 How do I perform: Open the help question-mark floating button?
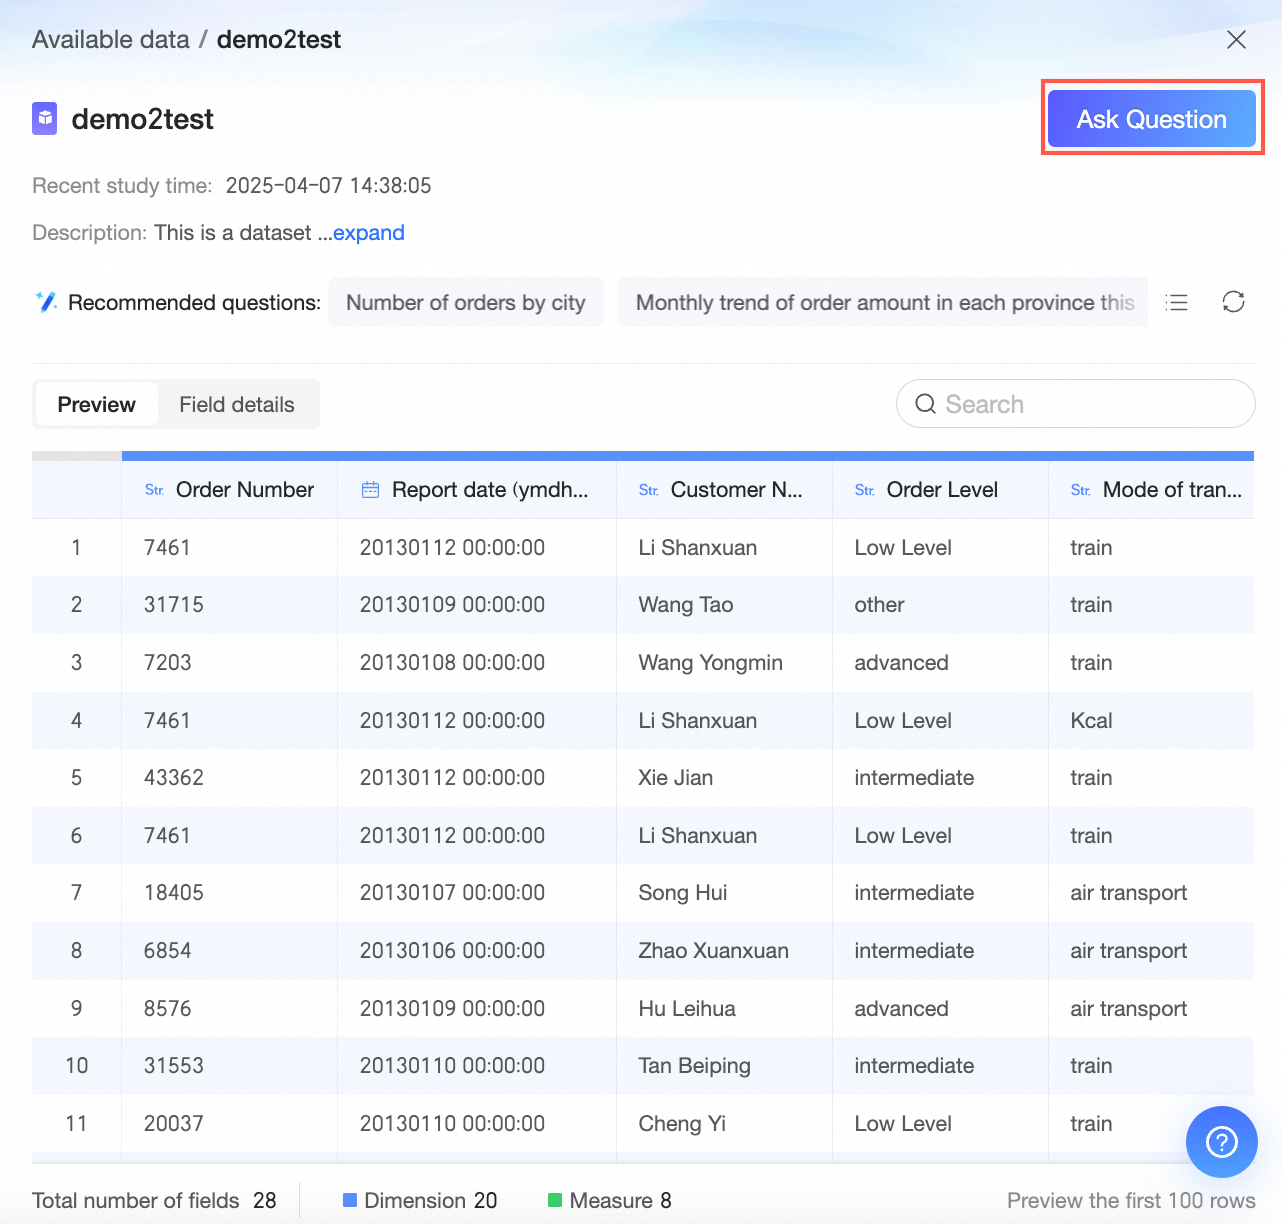pyautogui.click(x=1221, y=1141)
